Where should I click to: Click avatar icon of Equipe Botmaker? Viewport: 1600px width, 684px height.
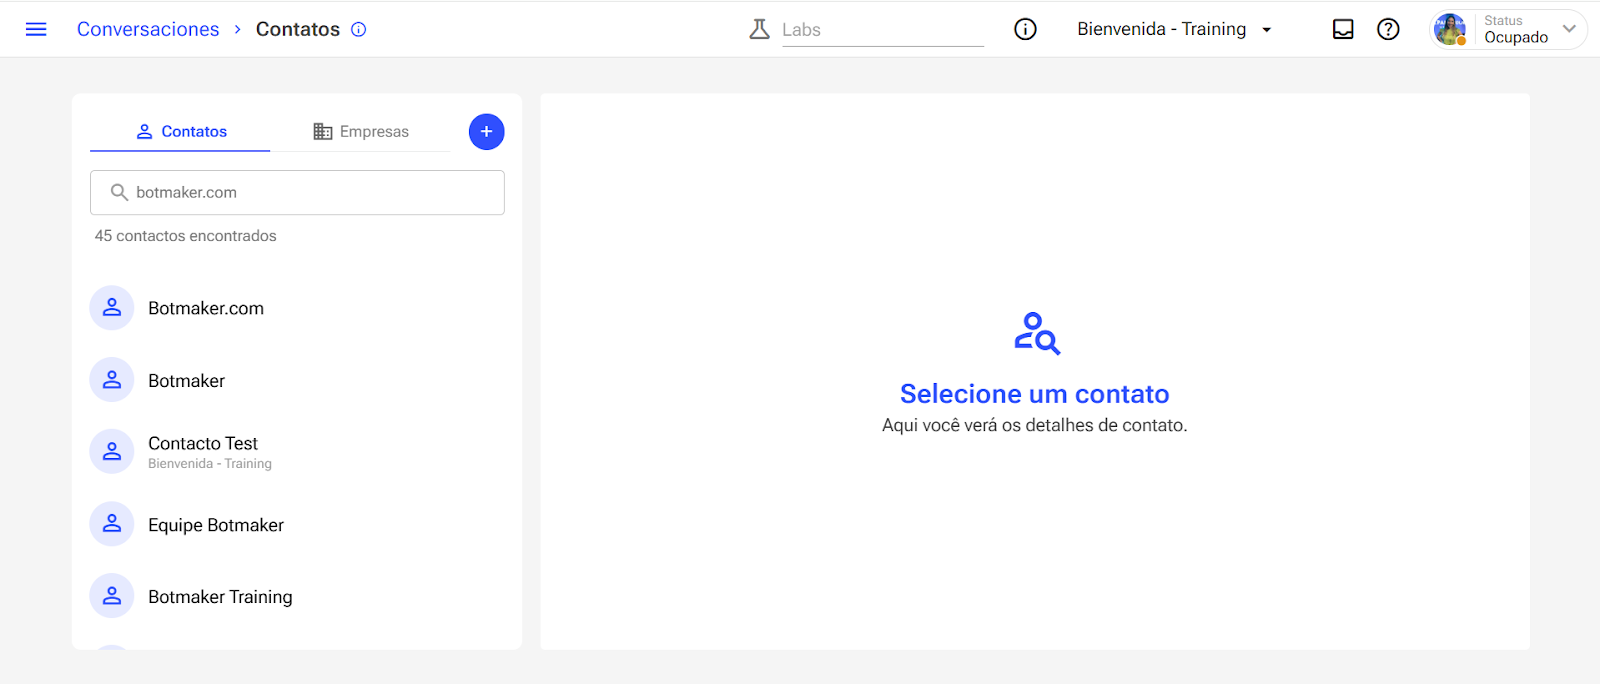tap(112, 524)
